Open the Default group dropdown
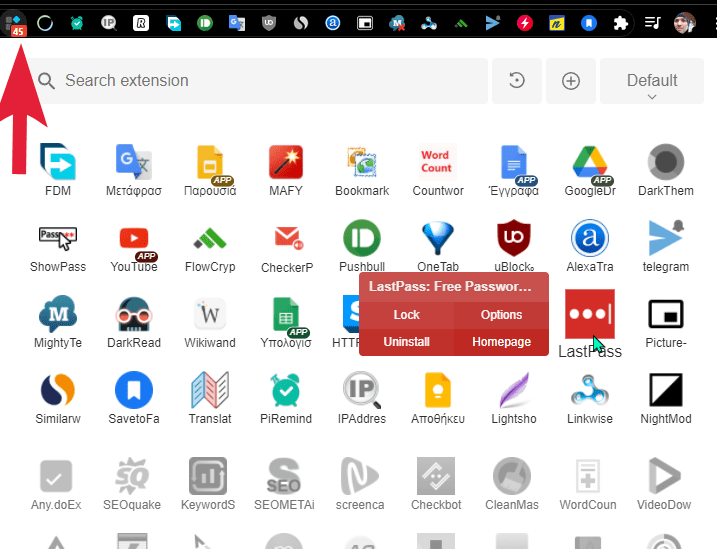The image size is (717, 549). coord(652,81)
